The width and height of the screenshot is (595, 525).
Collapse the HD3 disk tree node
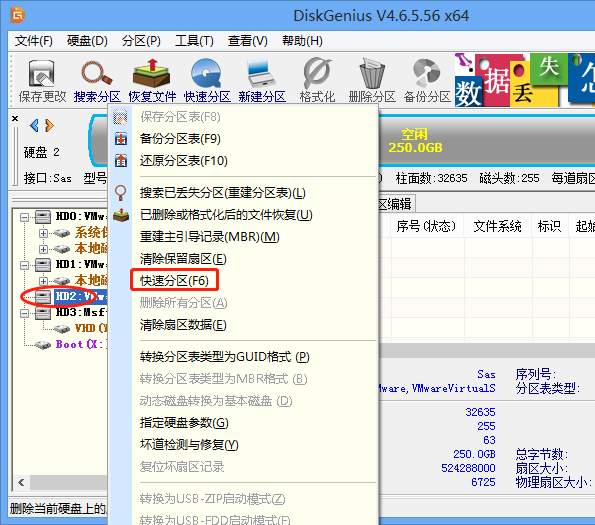25,313
